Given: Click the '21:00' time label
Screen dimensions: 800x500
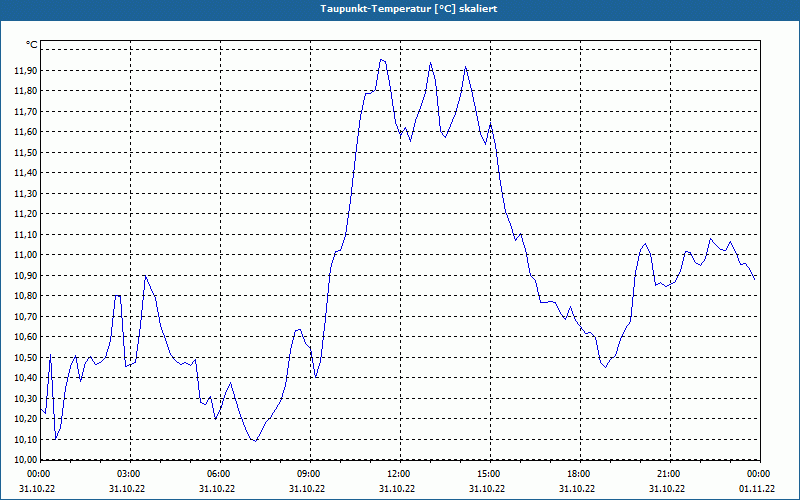Looking at the screenshot, I should click(669, 474).
